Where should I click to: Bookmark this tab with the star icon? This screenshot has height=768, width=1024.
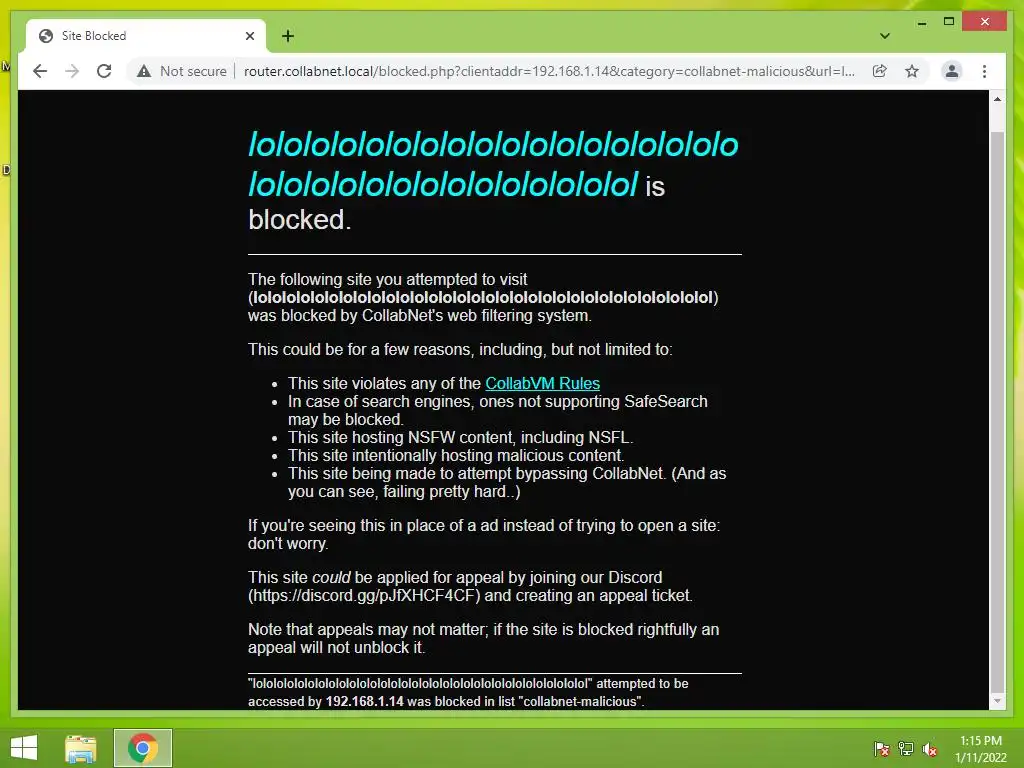click(x=912, y=71)
